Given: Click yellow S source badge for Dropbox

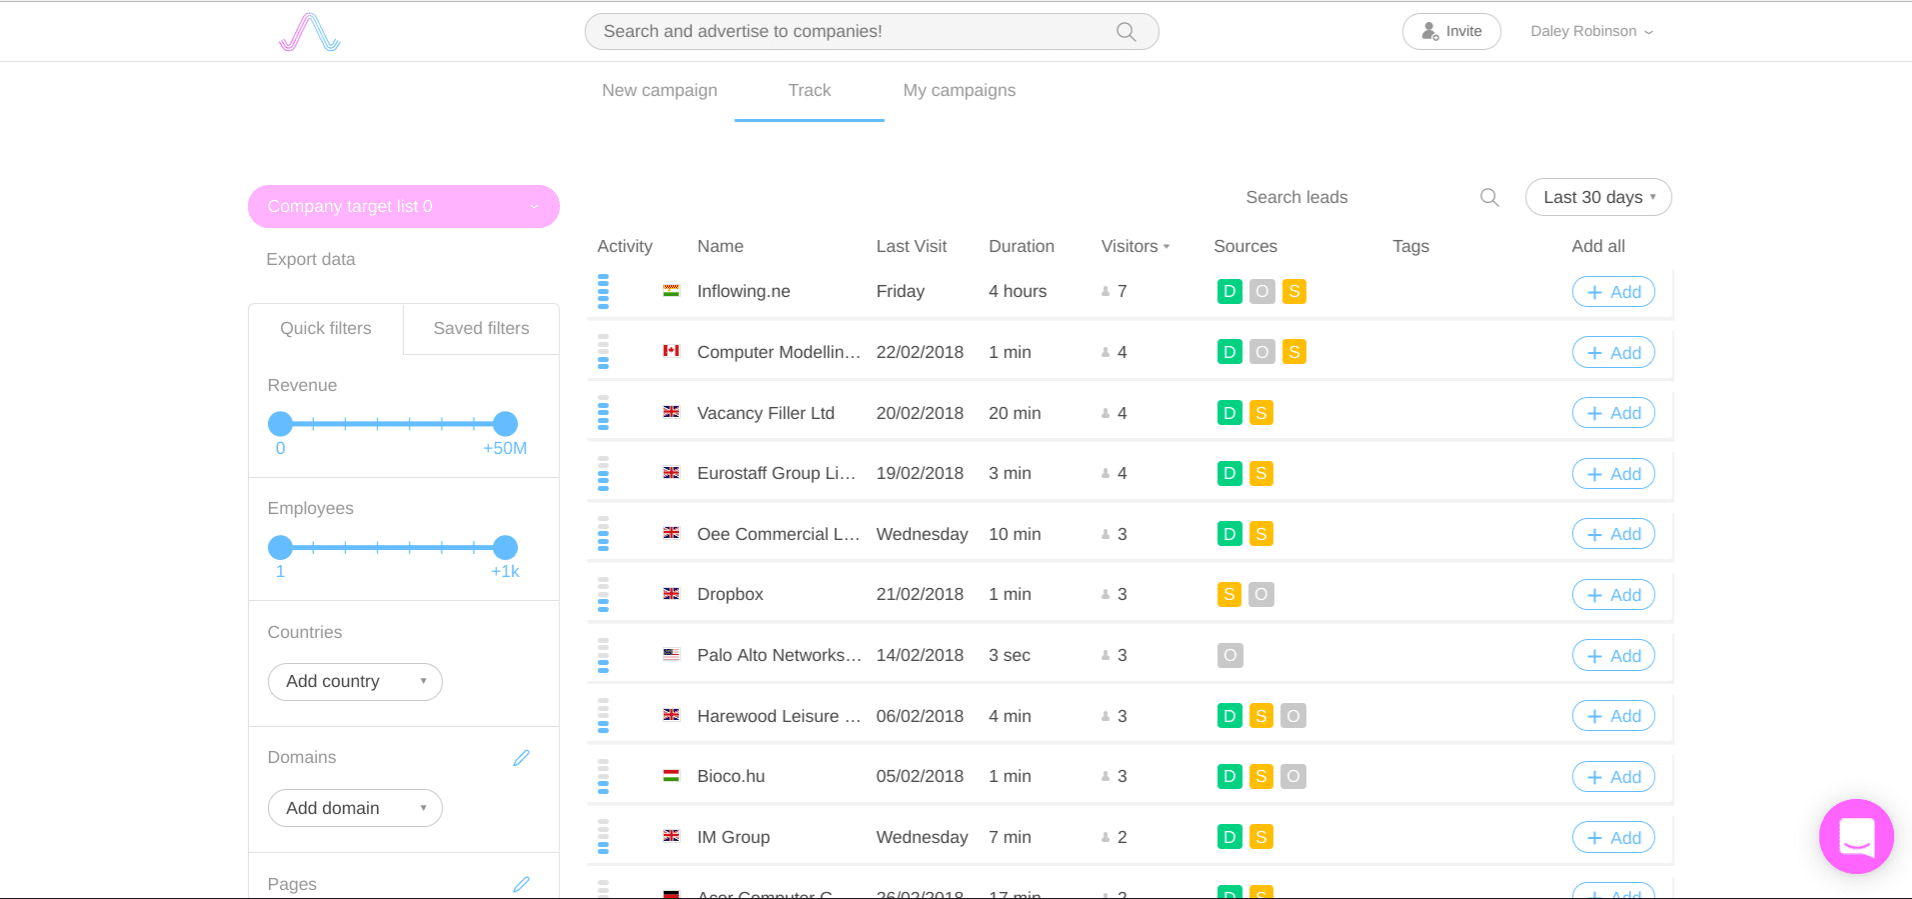Looking at the screenshot, I should (x=1229, y=595).
